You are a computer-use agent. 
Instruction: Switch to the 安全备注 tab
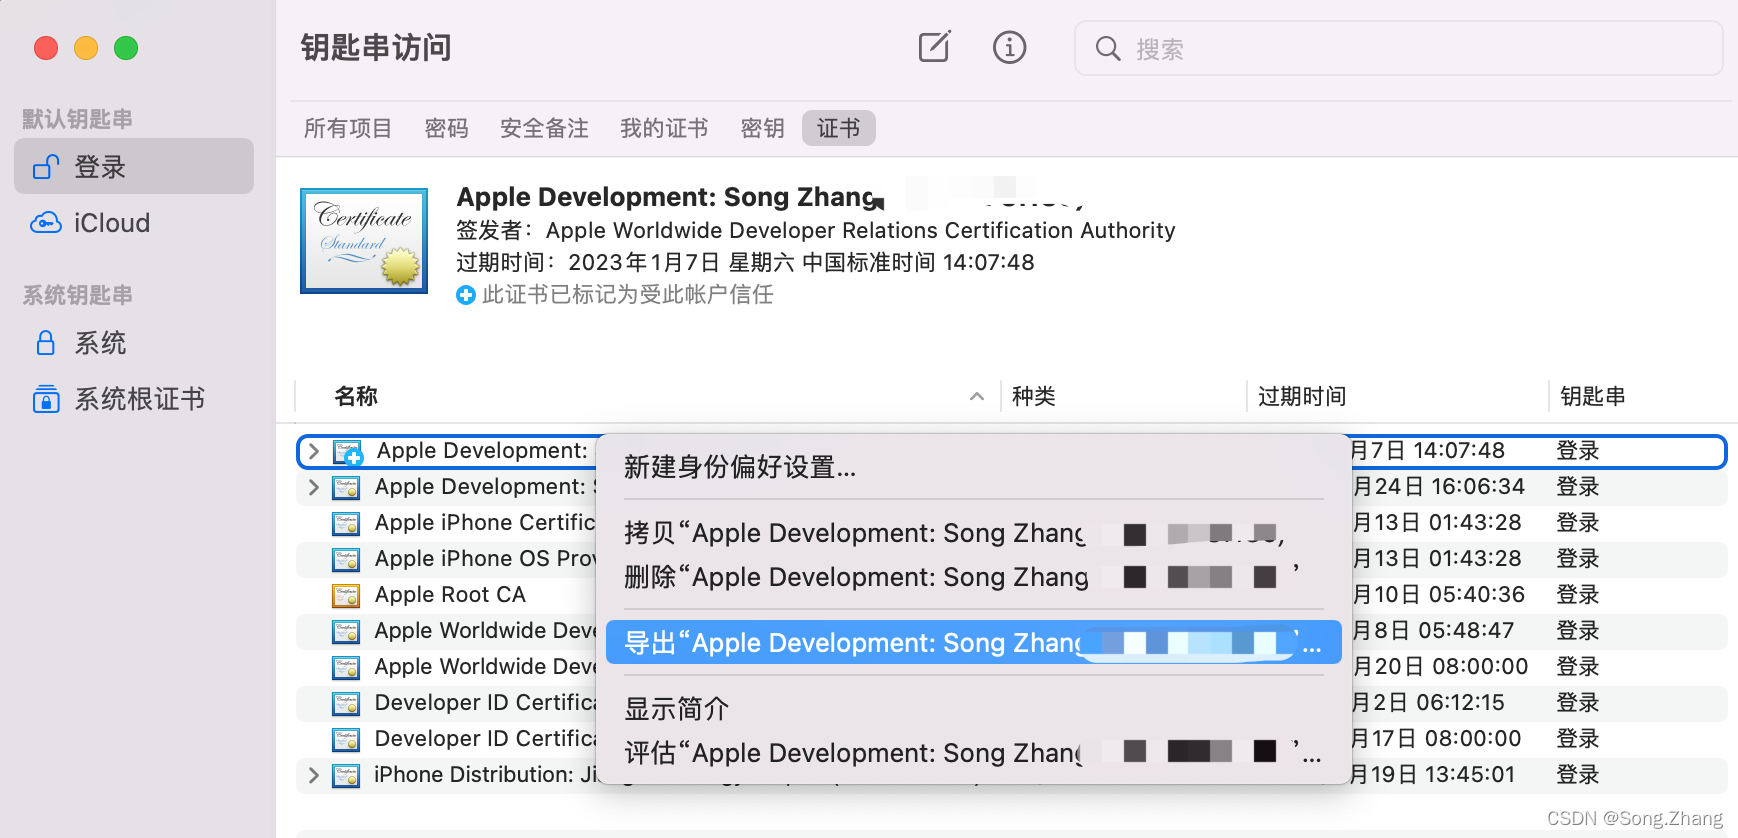point(544,128)
